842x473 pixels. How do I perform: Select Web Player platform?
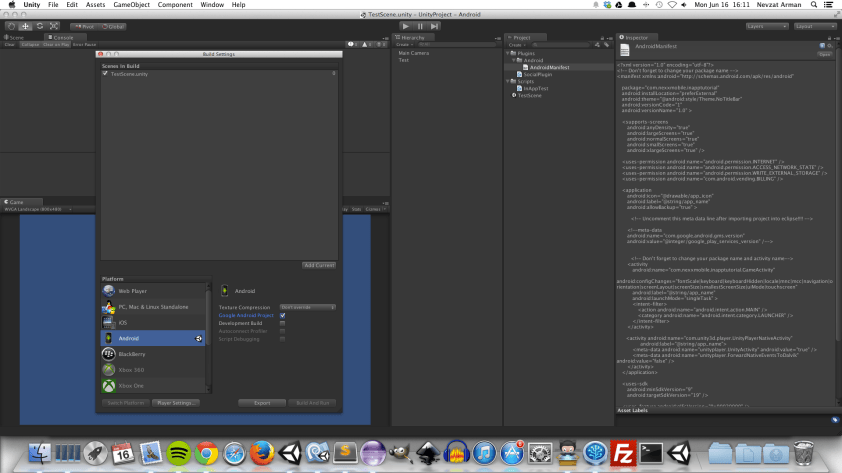point(153,291)
